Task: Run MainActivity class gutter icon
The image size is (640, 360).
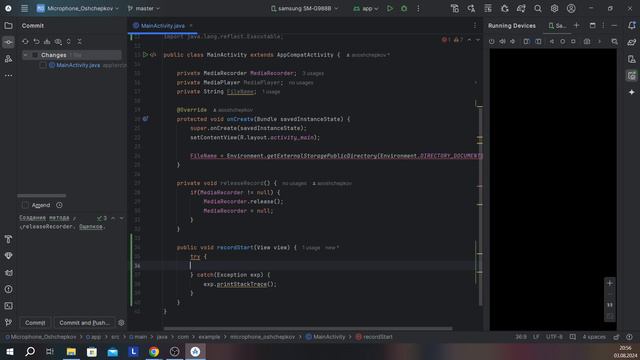Action: [145, 54]
